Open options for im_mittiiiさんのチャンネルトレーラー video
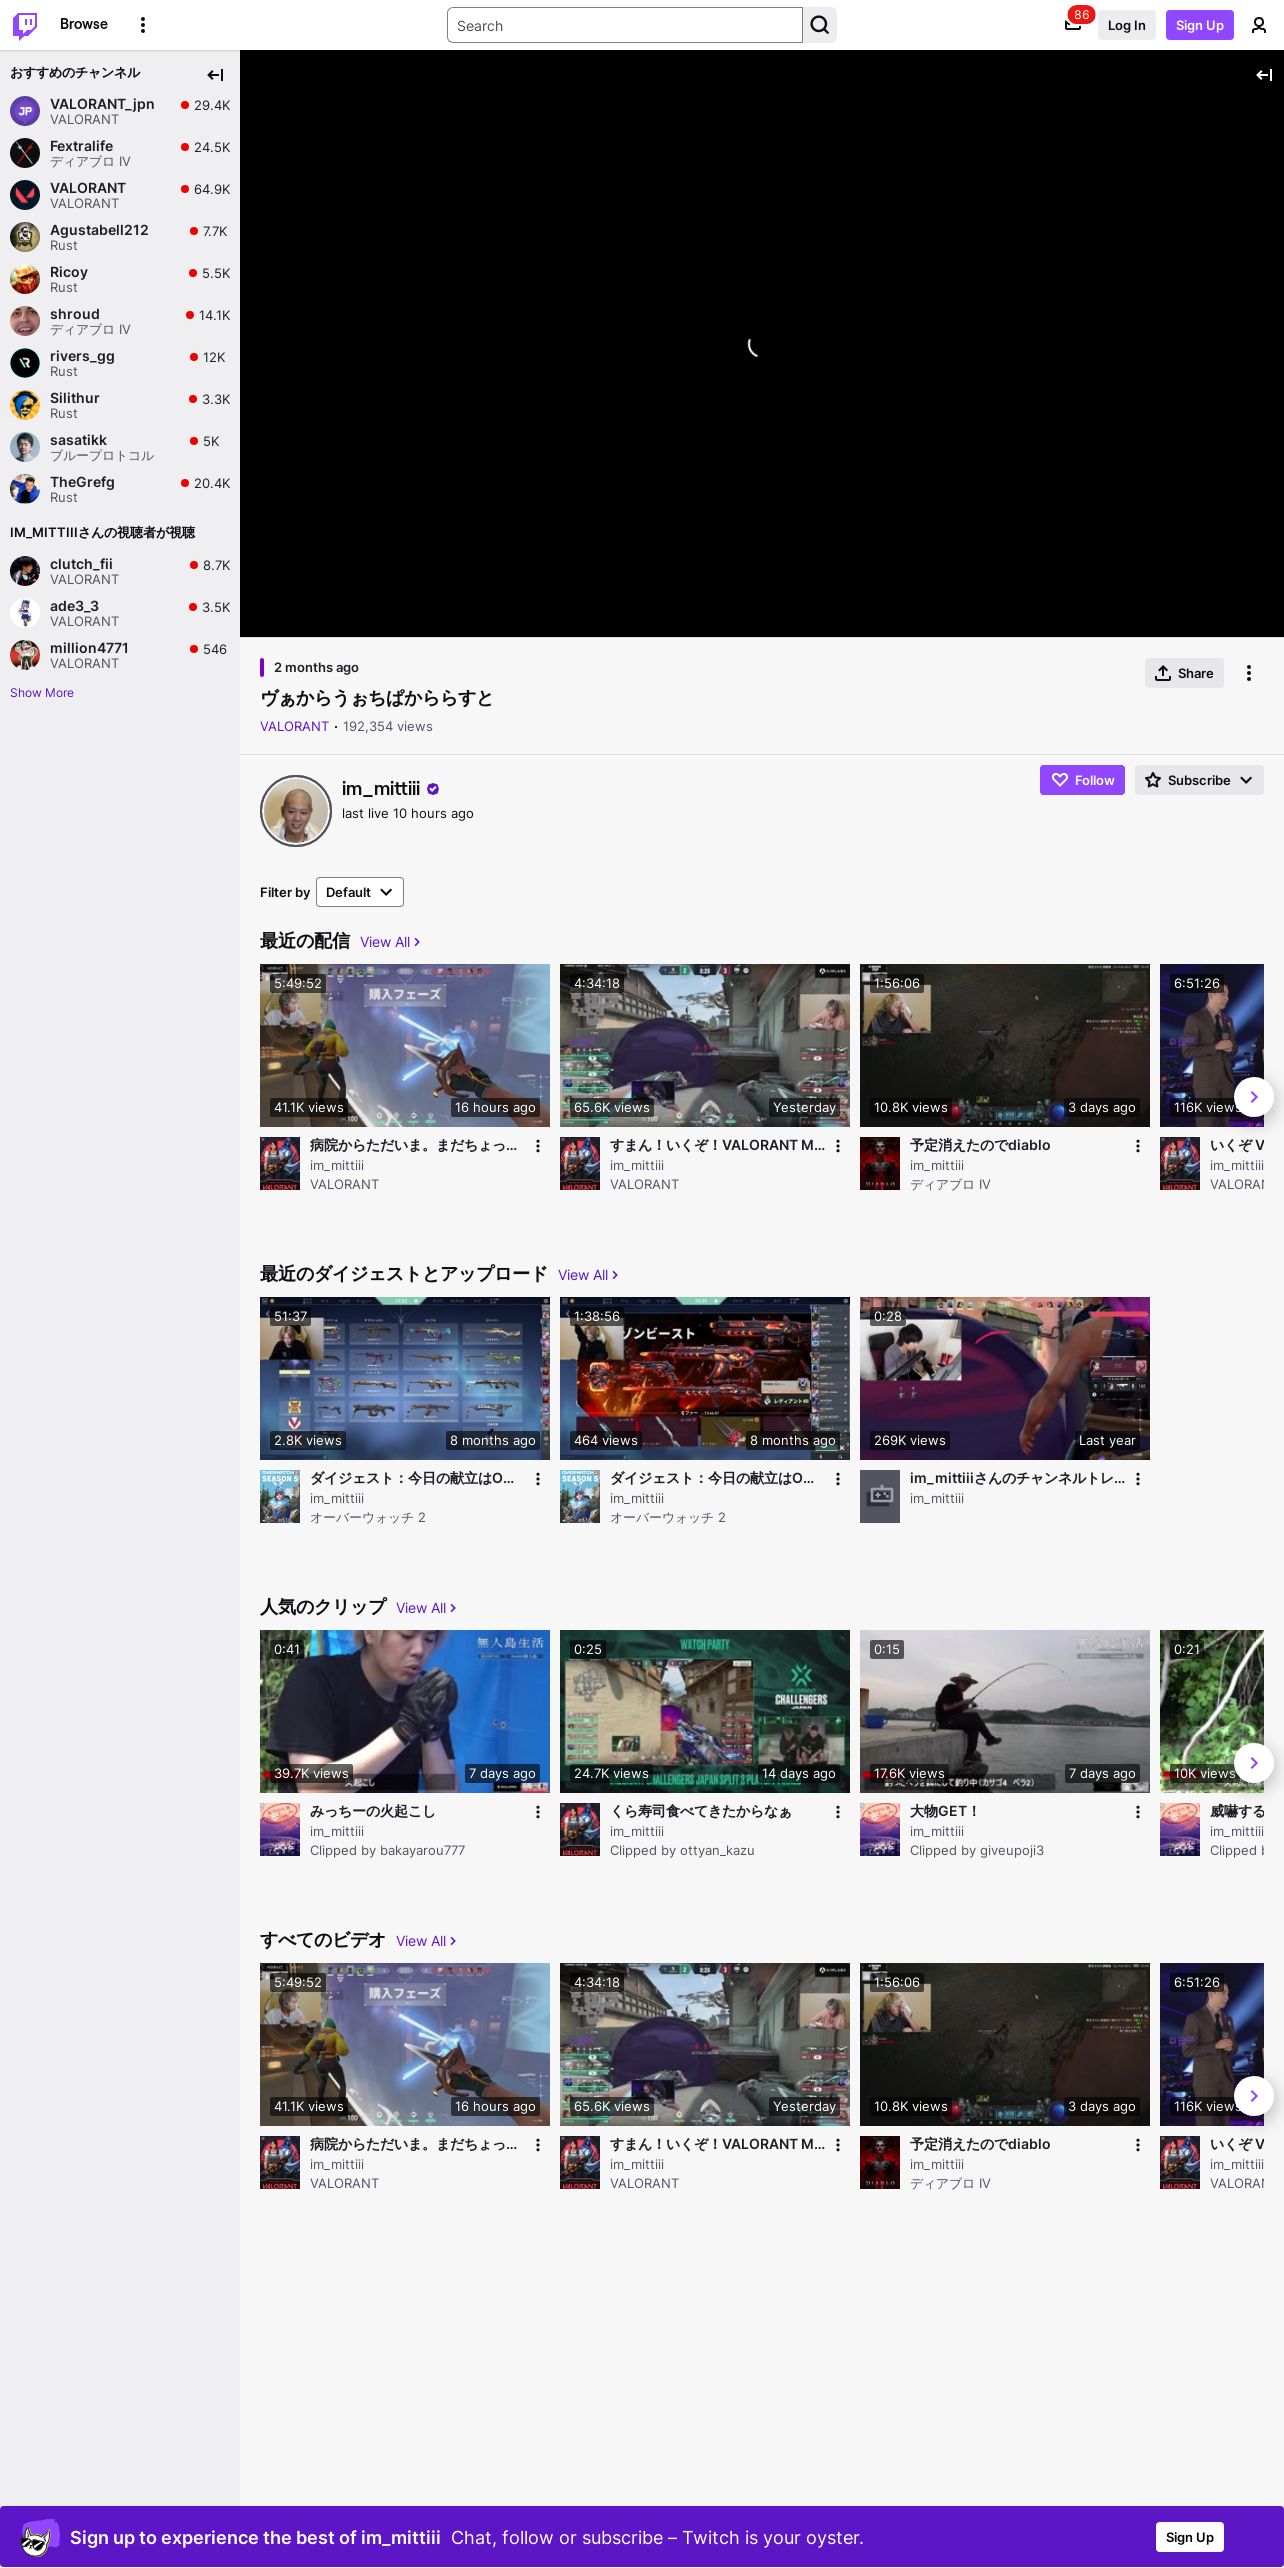The image size is (1284, 2568). 1138,1479
